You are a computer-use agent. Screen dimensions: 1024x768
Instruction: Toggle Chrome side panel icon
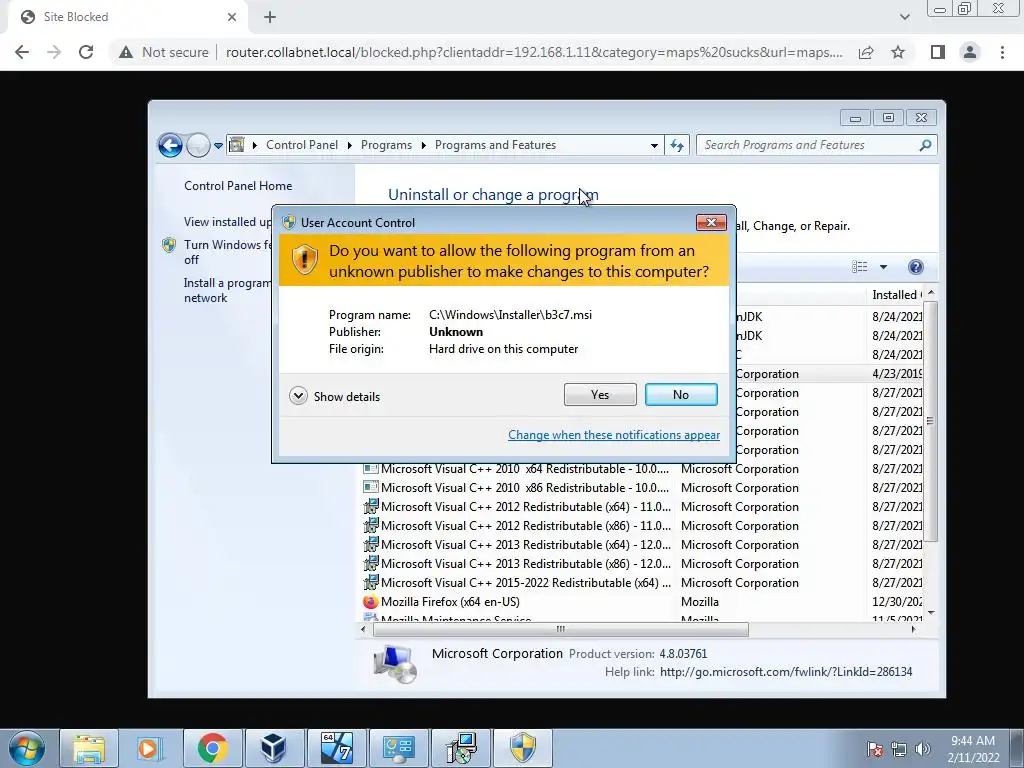pos(937,52)
